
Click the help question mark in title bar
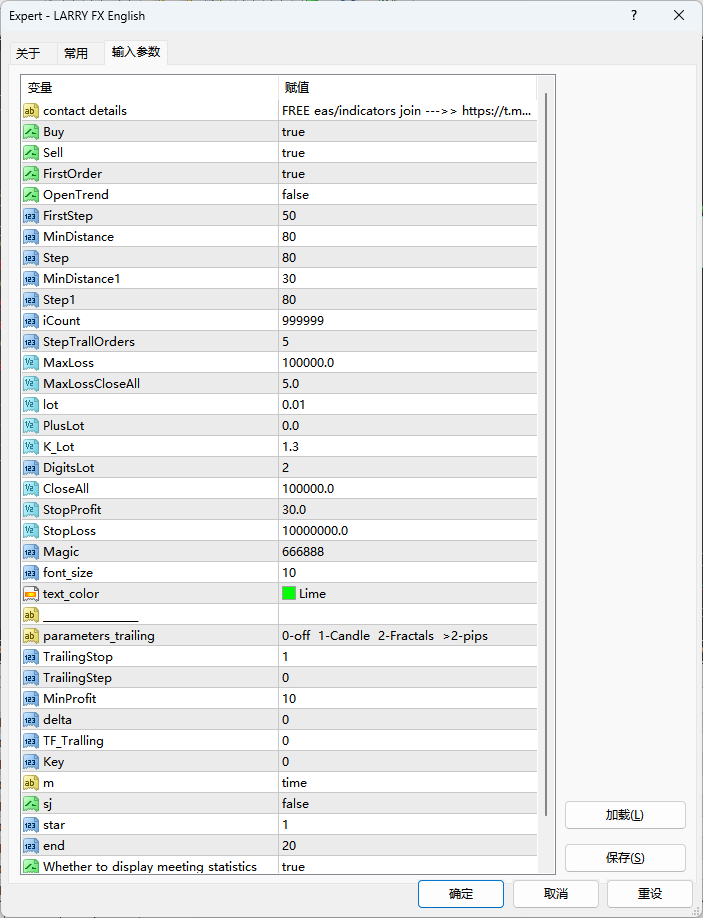[634, 16]
